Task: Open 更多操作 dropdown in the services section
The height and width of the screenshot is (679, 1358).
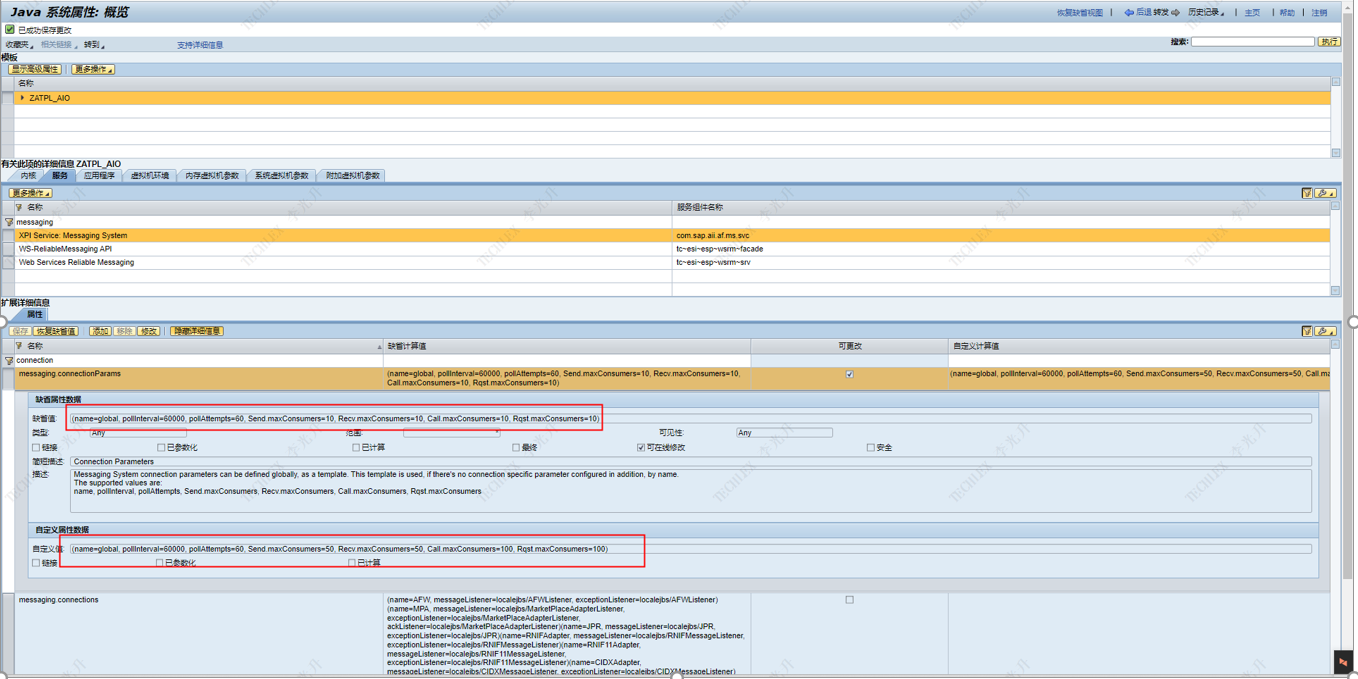Action: pyautogui.click(x=29, y=193)
